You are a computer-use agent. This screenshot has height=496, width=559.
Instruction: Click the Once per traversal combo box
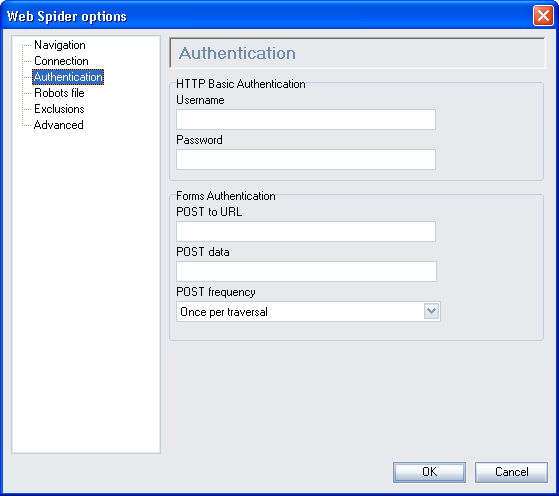(x=308, y=312)
